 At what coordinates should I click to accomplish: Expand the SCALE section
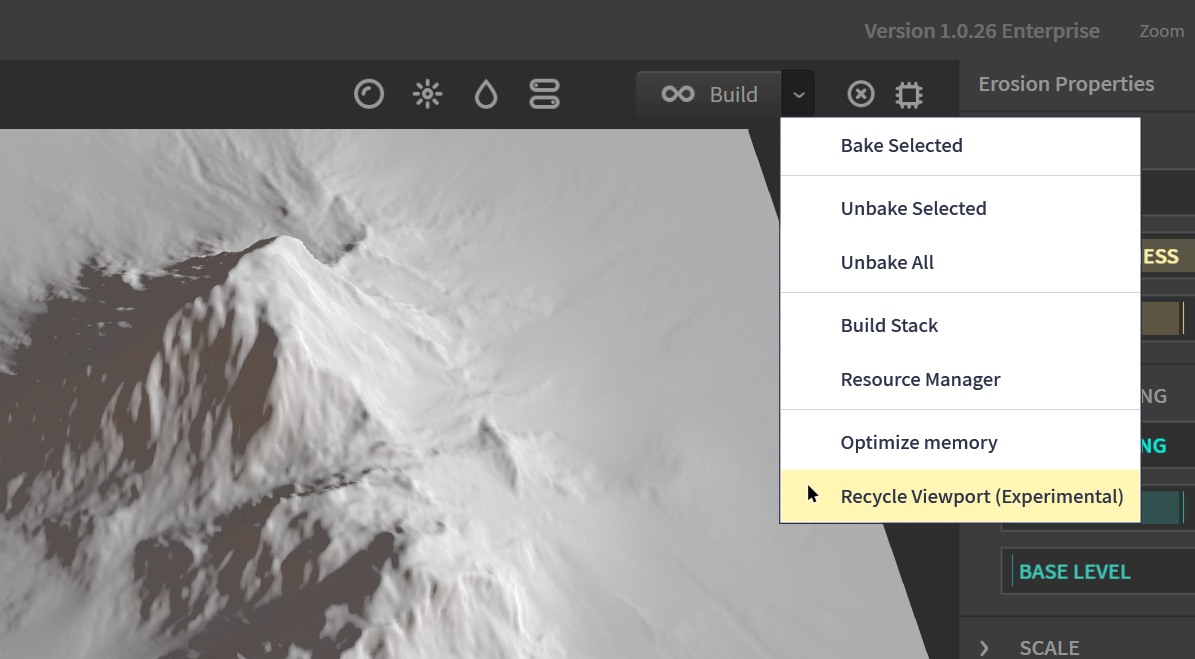(x=984, y=648)
